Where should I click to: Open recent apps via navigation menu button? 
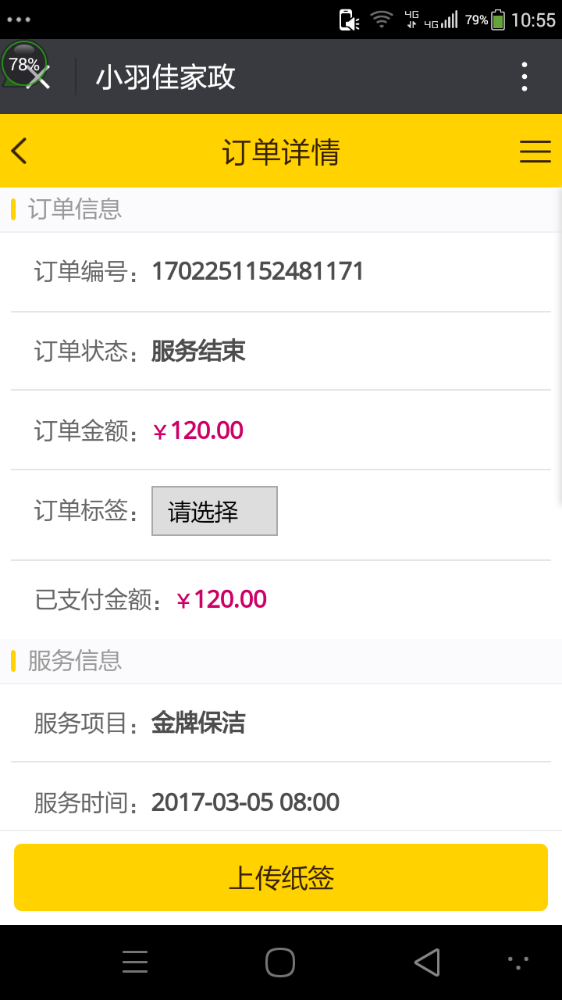(x=135, y=962)
